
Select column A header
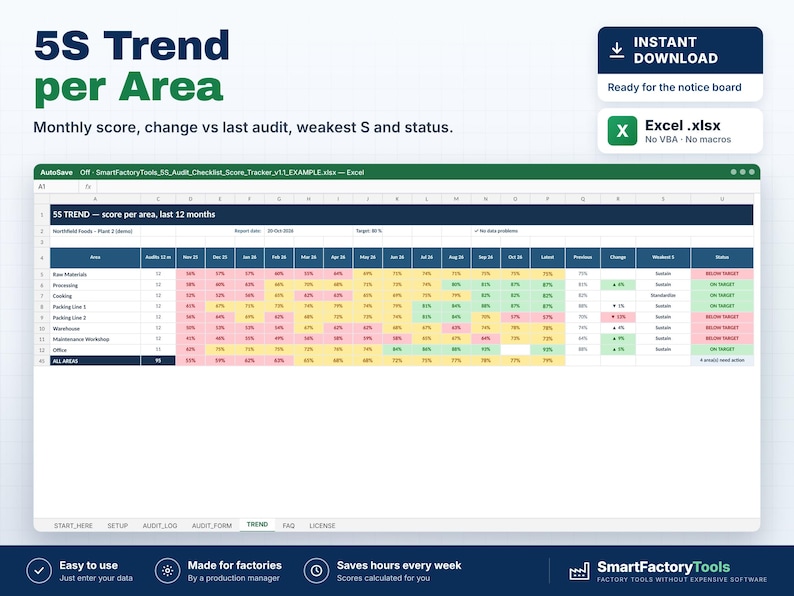(x=95, y=199)
